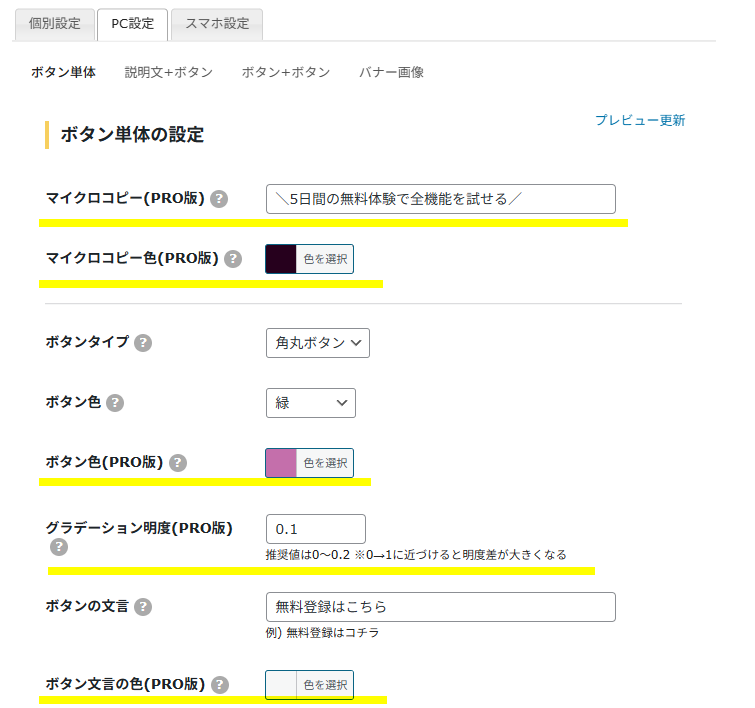Click help icon beside ボタン色(PRO版) label
This screenshot has height=708, width=755.
[x=178, y=463]
